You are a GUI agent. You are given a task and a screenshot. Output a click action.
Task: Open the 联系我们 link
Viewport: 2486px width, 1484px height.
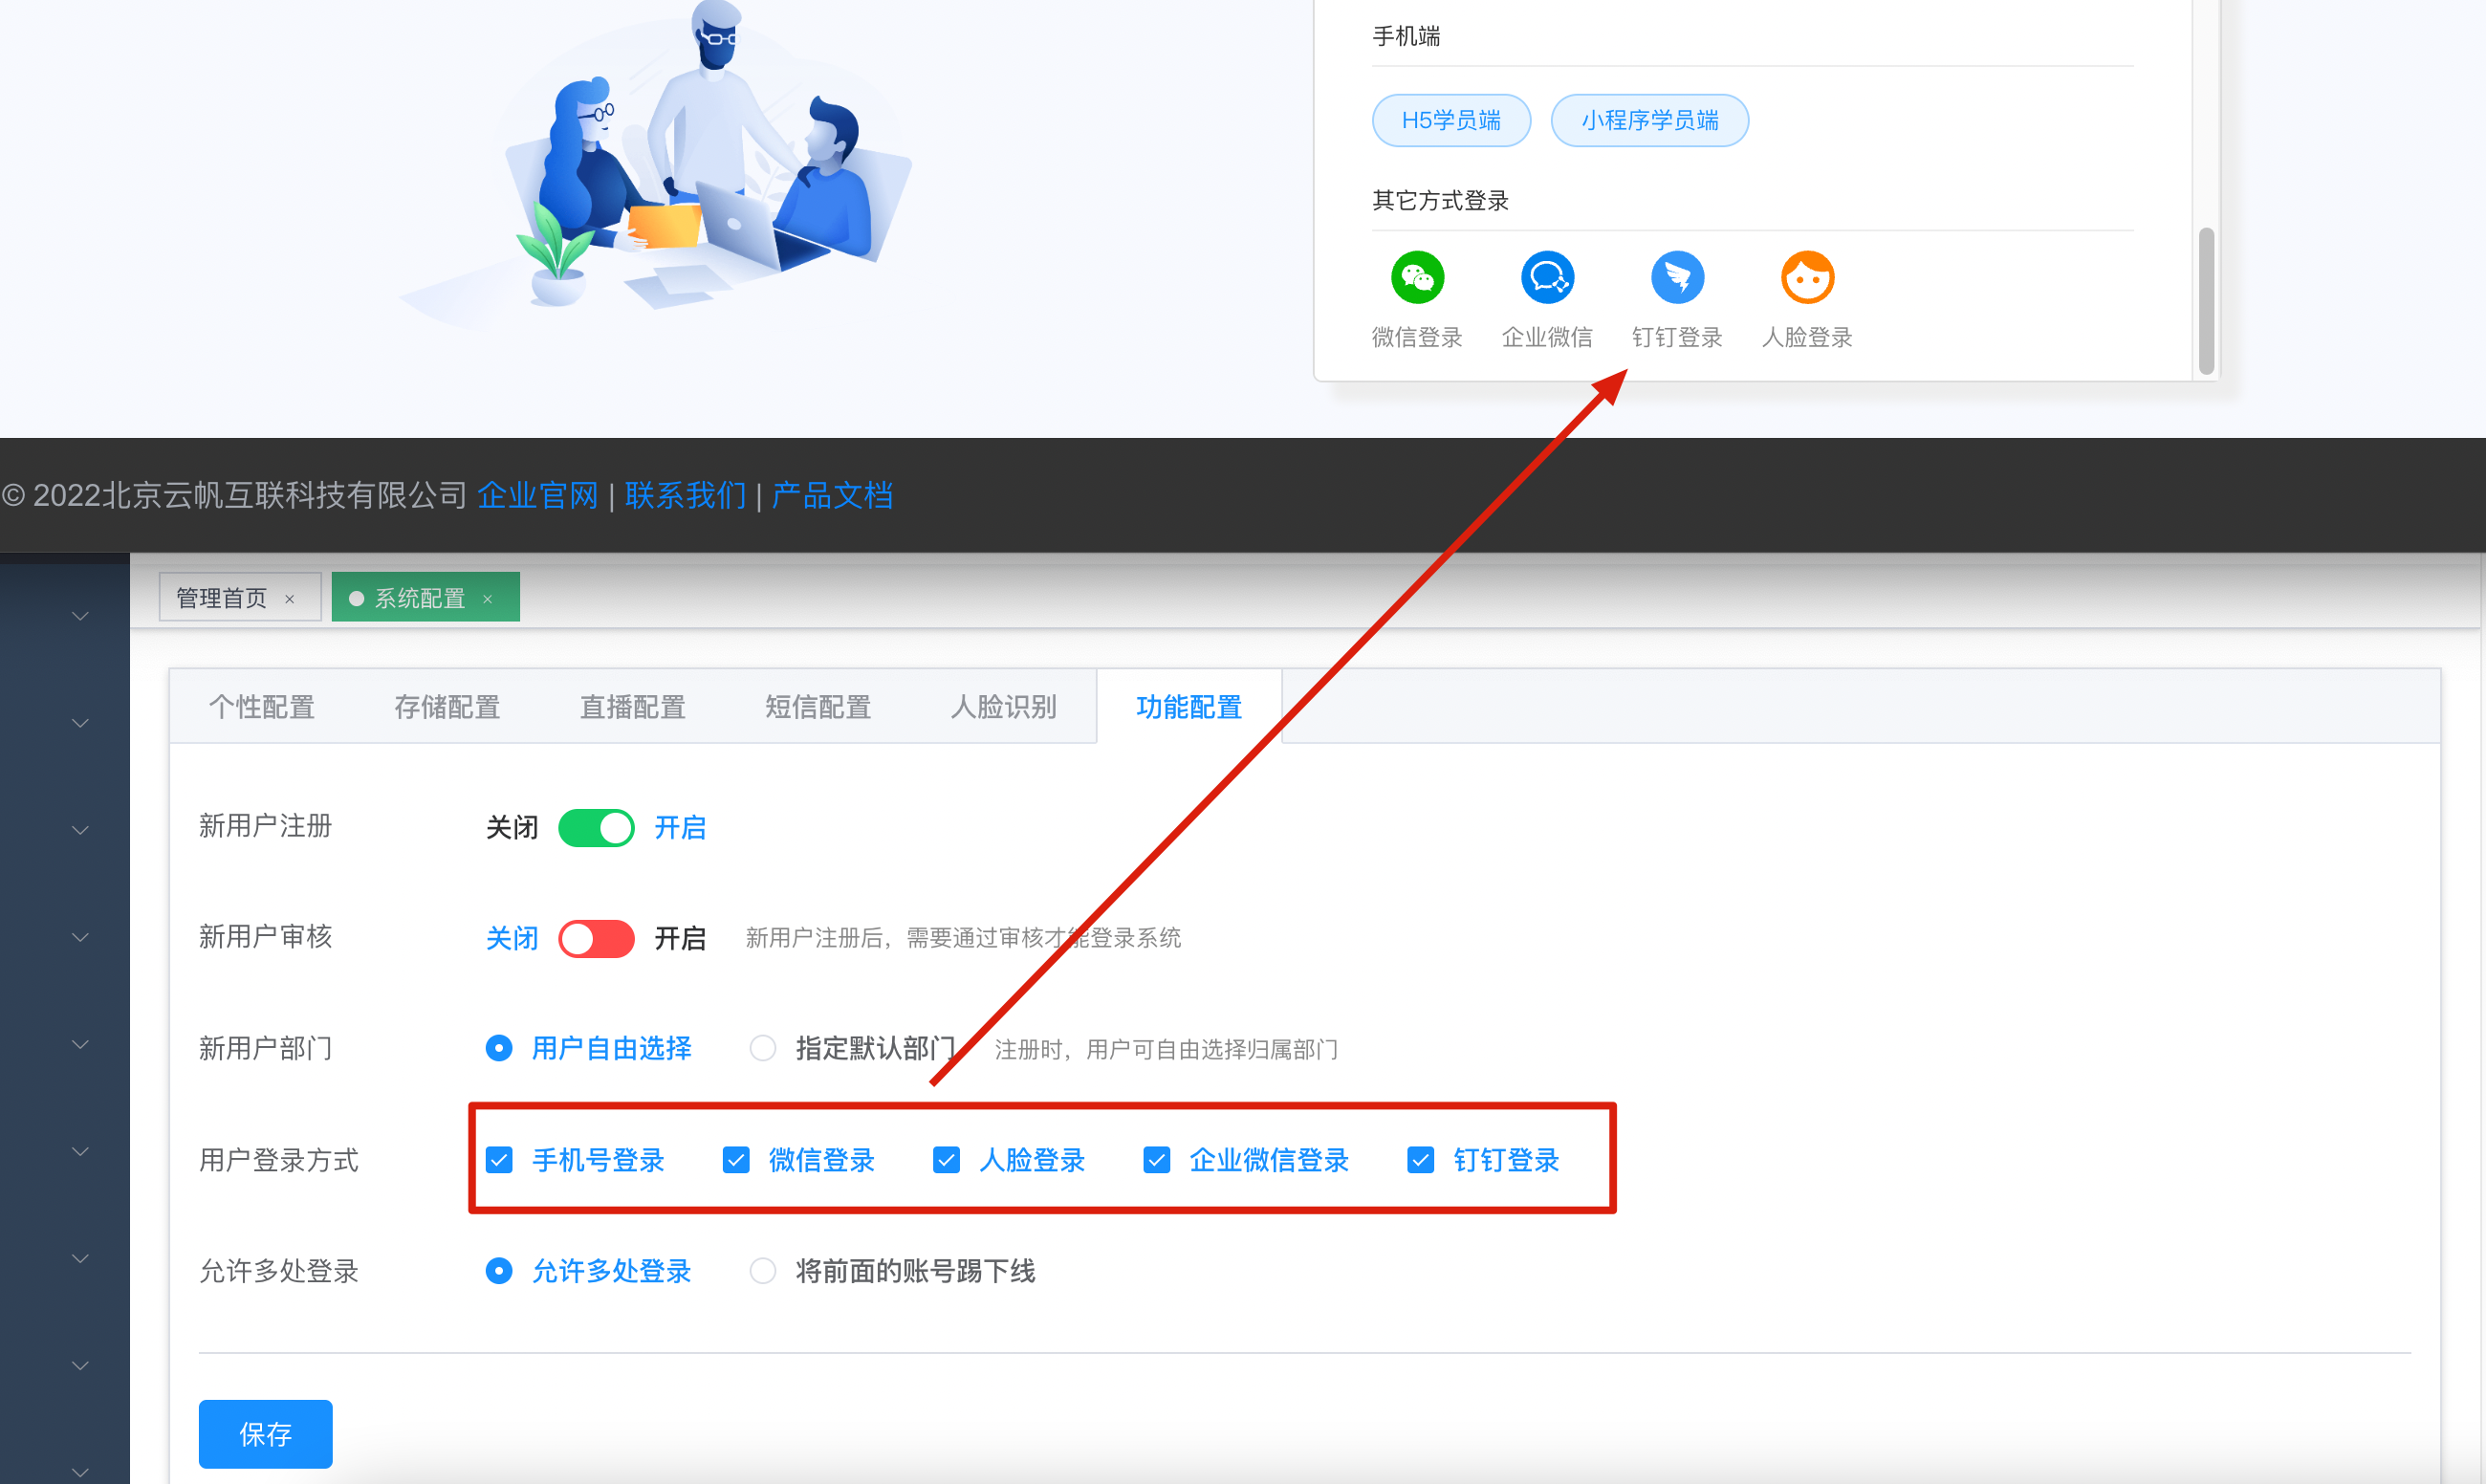point(686,496)
